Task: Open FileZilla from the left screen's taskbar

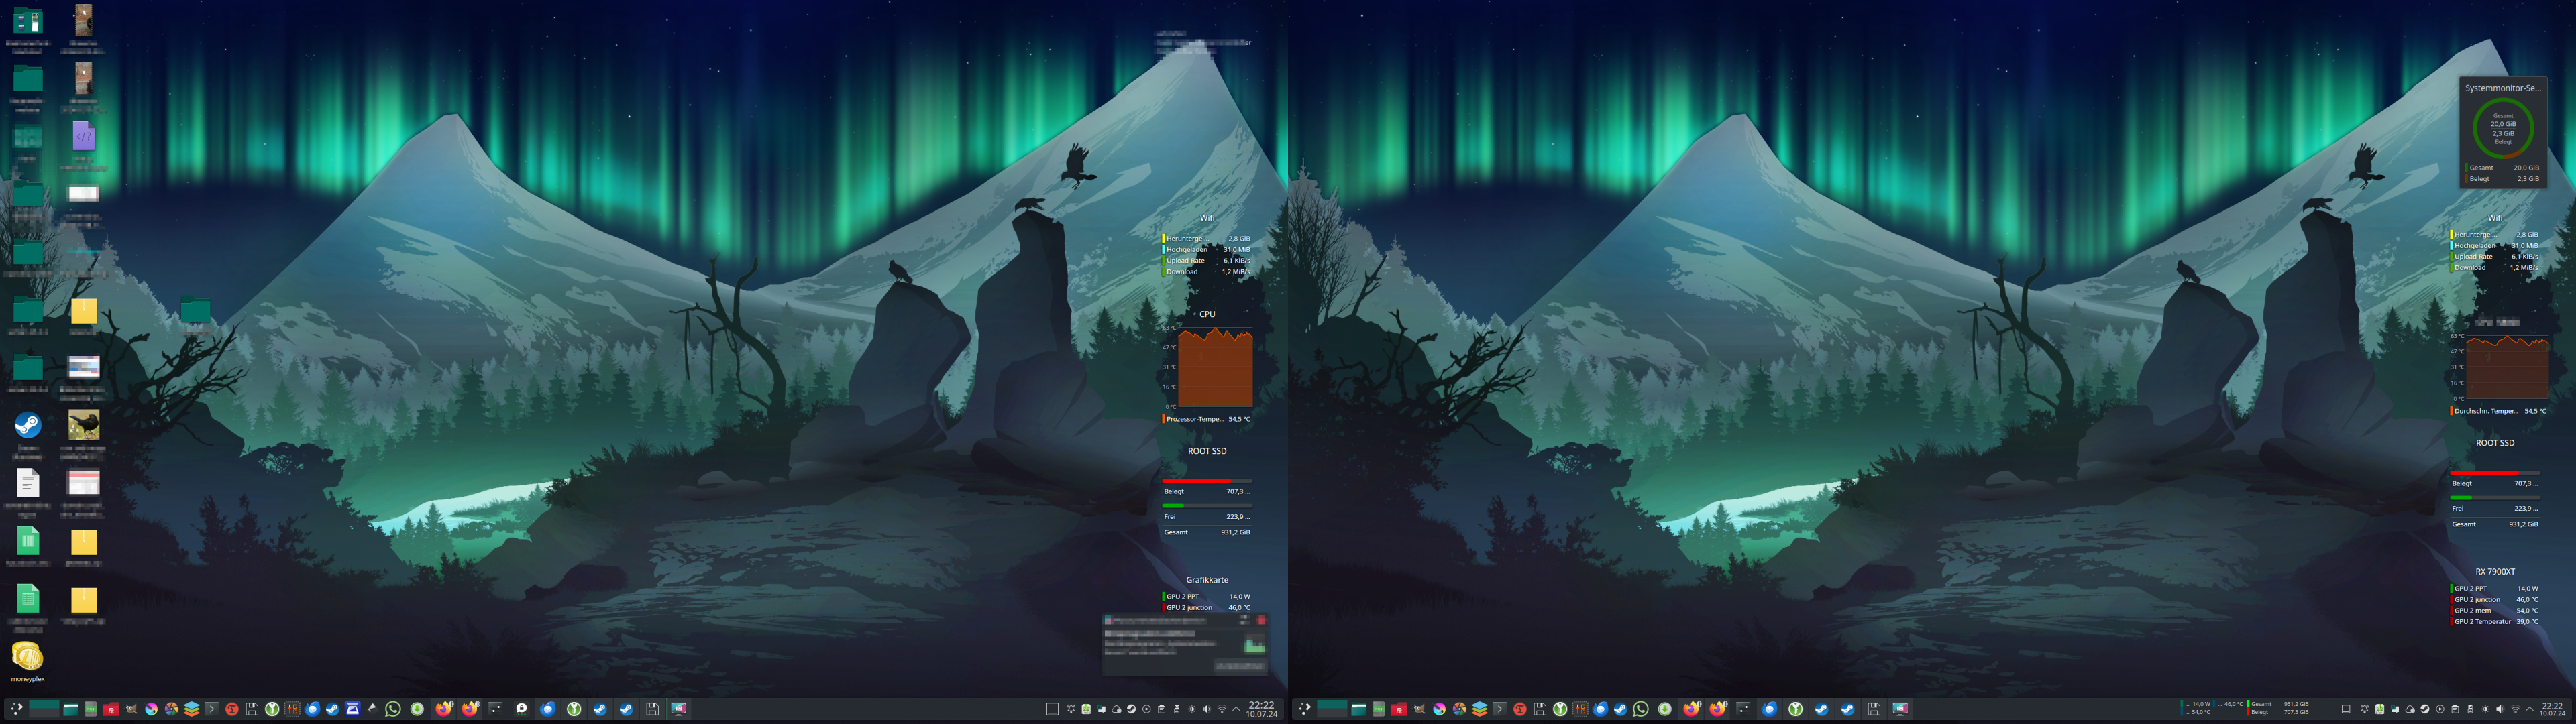Action: pos(111,709)
